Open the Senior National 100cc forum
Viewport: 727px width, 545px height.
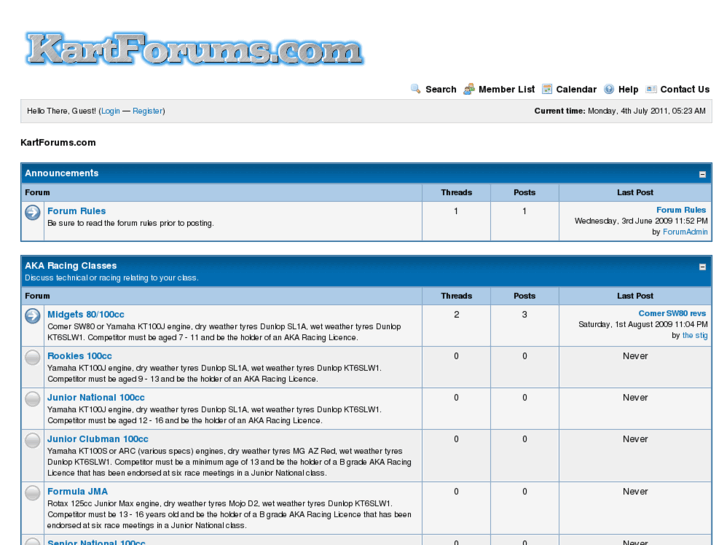click(x=96, y=542)
